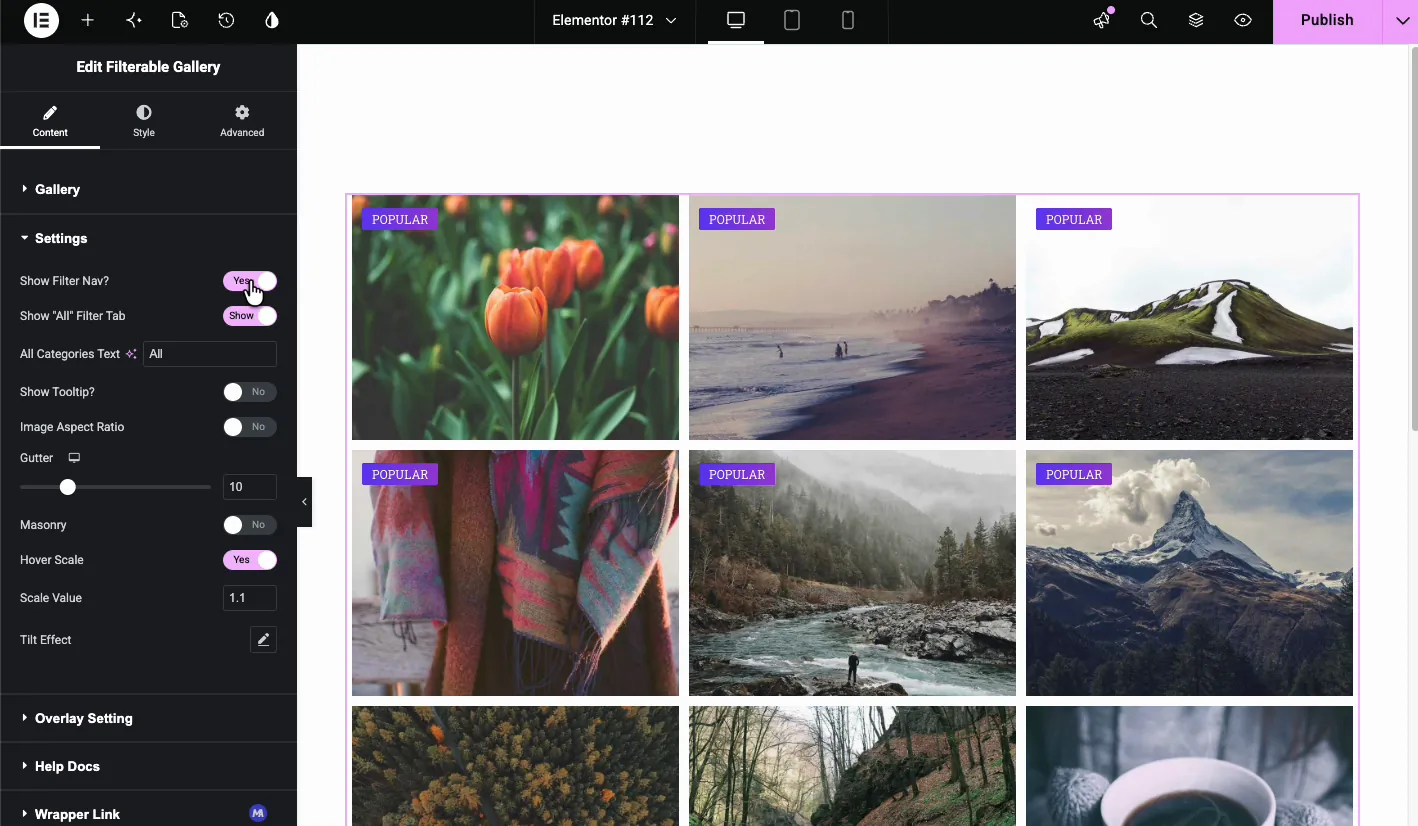Viewport: 1418px width, 826px height.
Task: Select the orange tulips gallery image
Action: 515,317
